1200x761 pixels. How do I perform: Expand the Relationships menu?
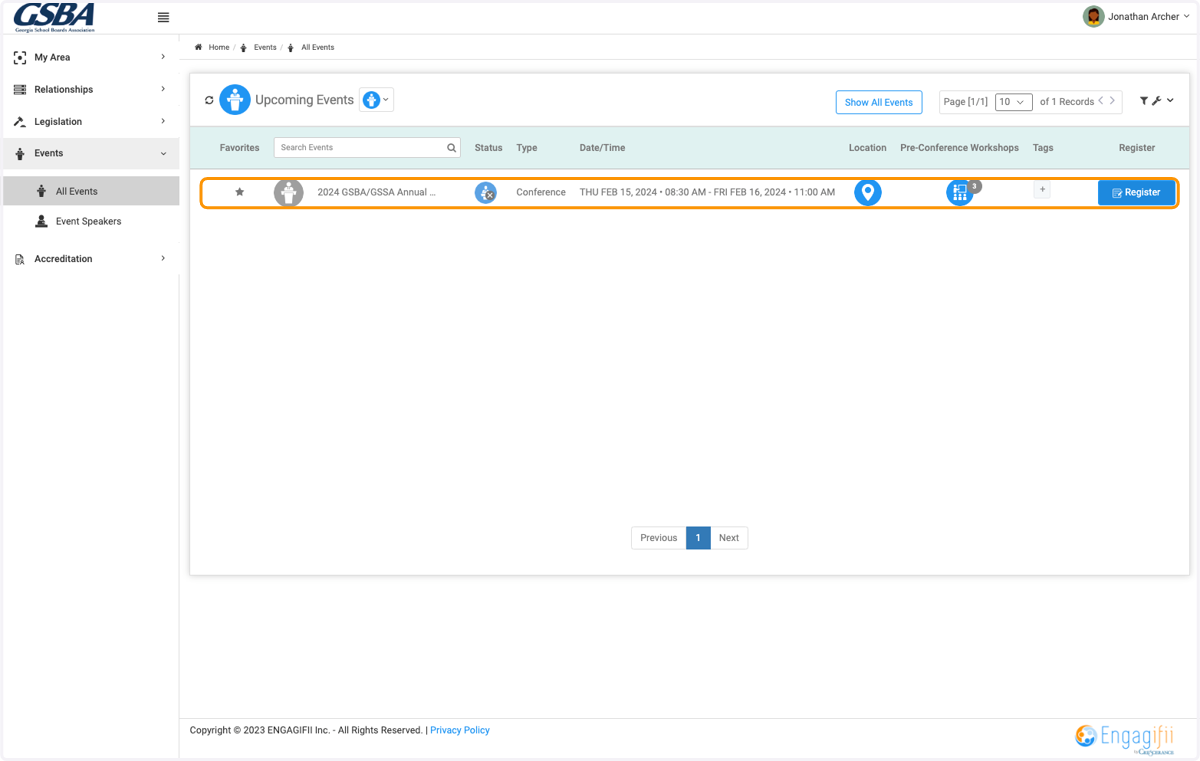pos(91,89)
